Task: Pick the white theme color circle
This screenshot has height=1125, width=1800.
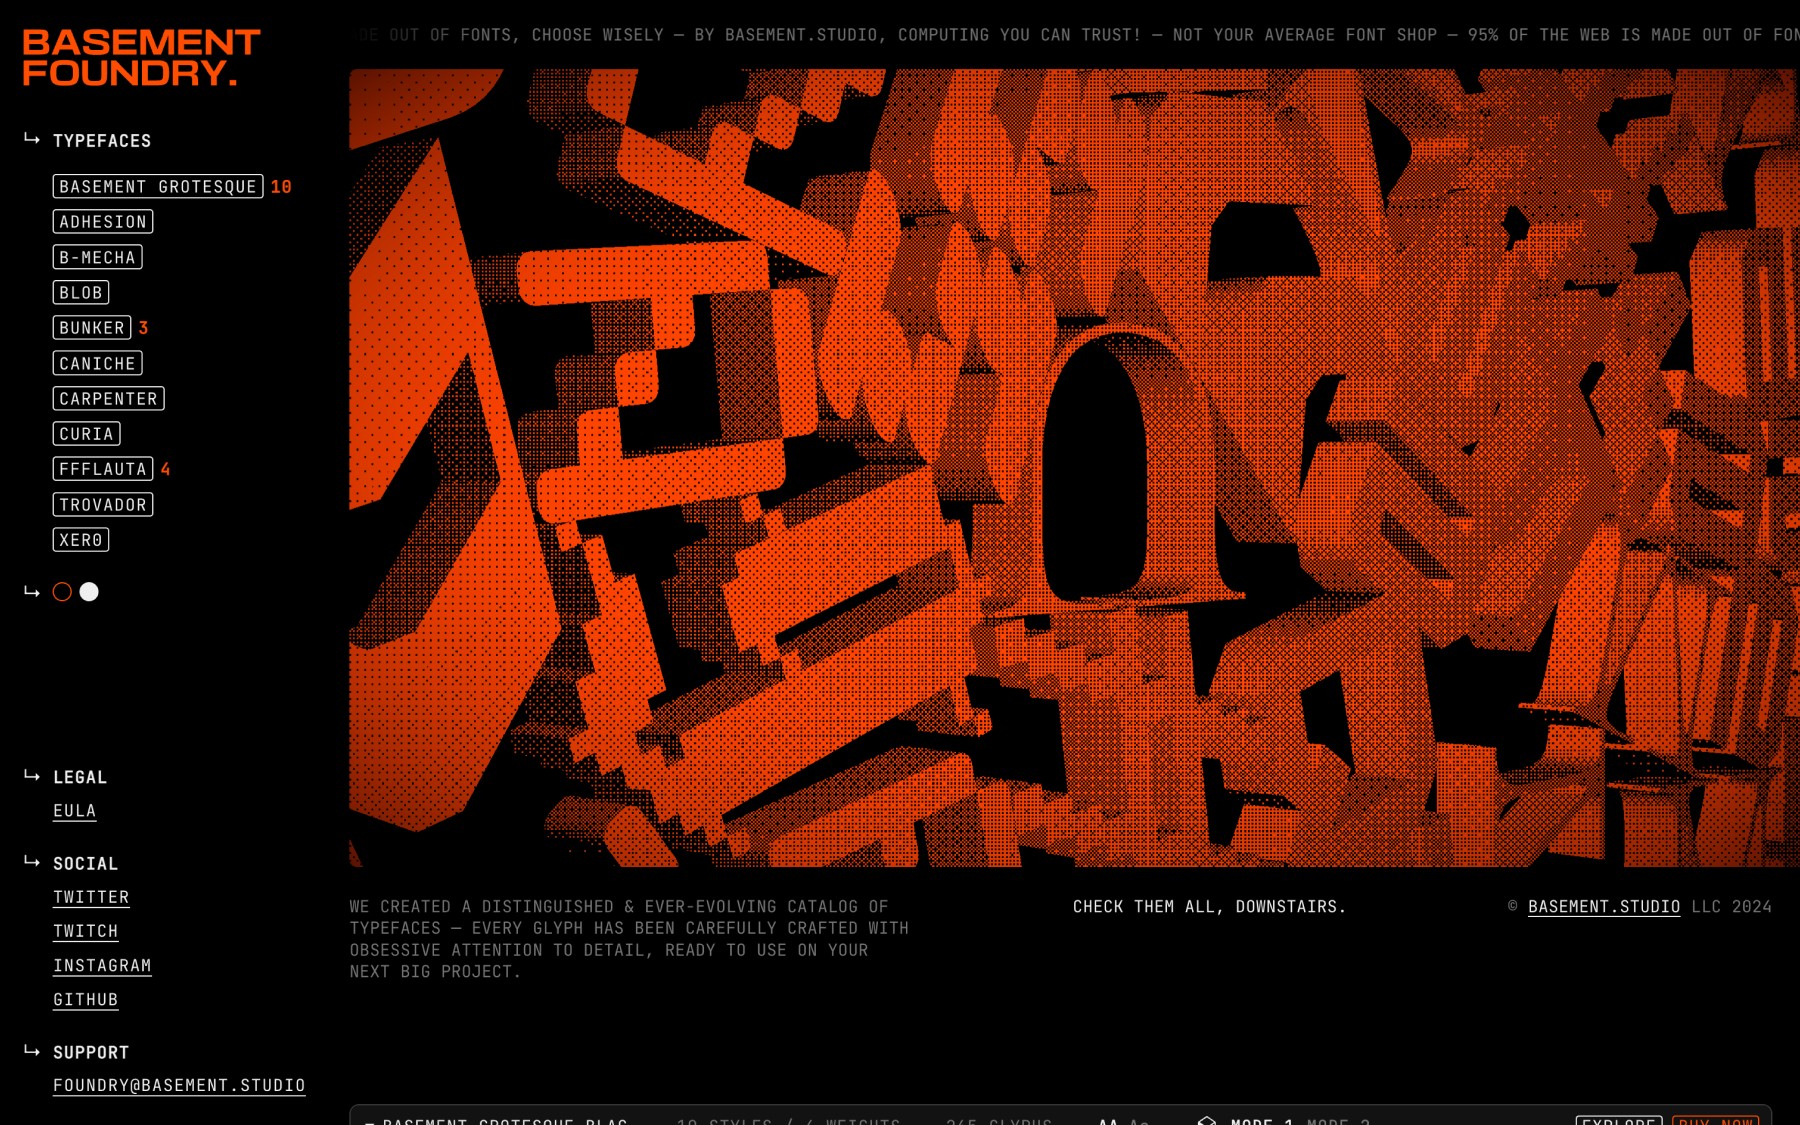Action: click(x=89, y=592)
